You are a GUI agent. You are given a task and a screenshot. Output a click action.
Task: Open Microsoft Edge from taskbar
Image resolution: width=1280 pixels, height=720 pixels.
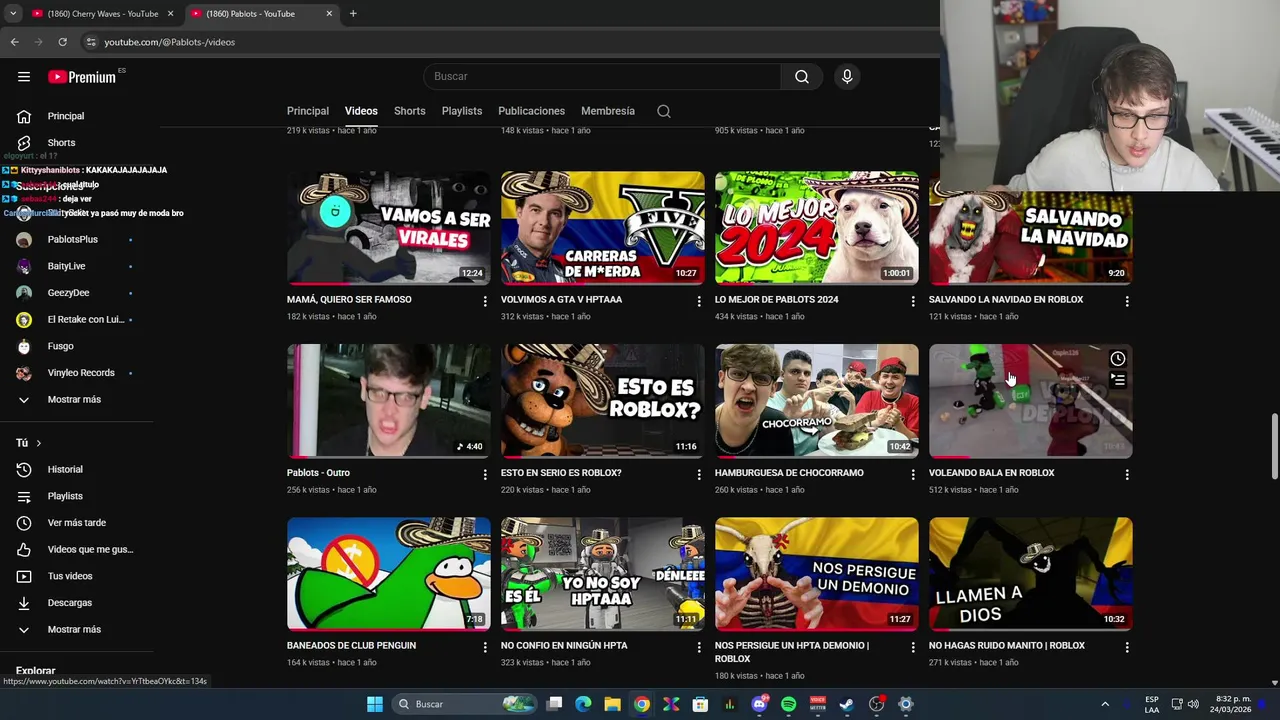coord(583,704)
